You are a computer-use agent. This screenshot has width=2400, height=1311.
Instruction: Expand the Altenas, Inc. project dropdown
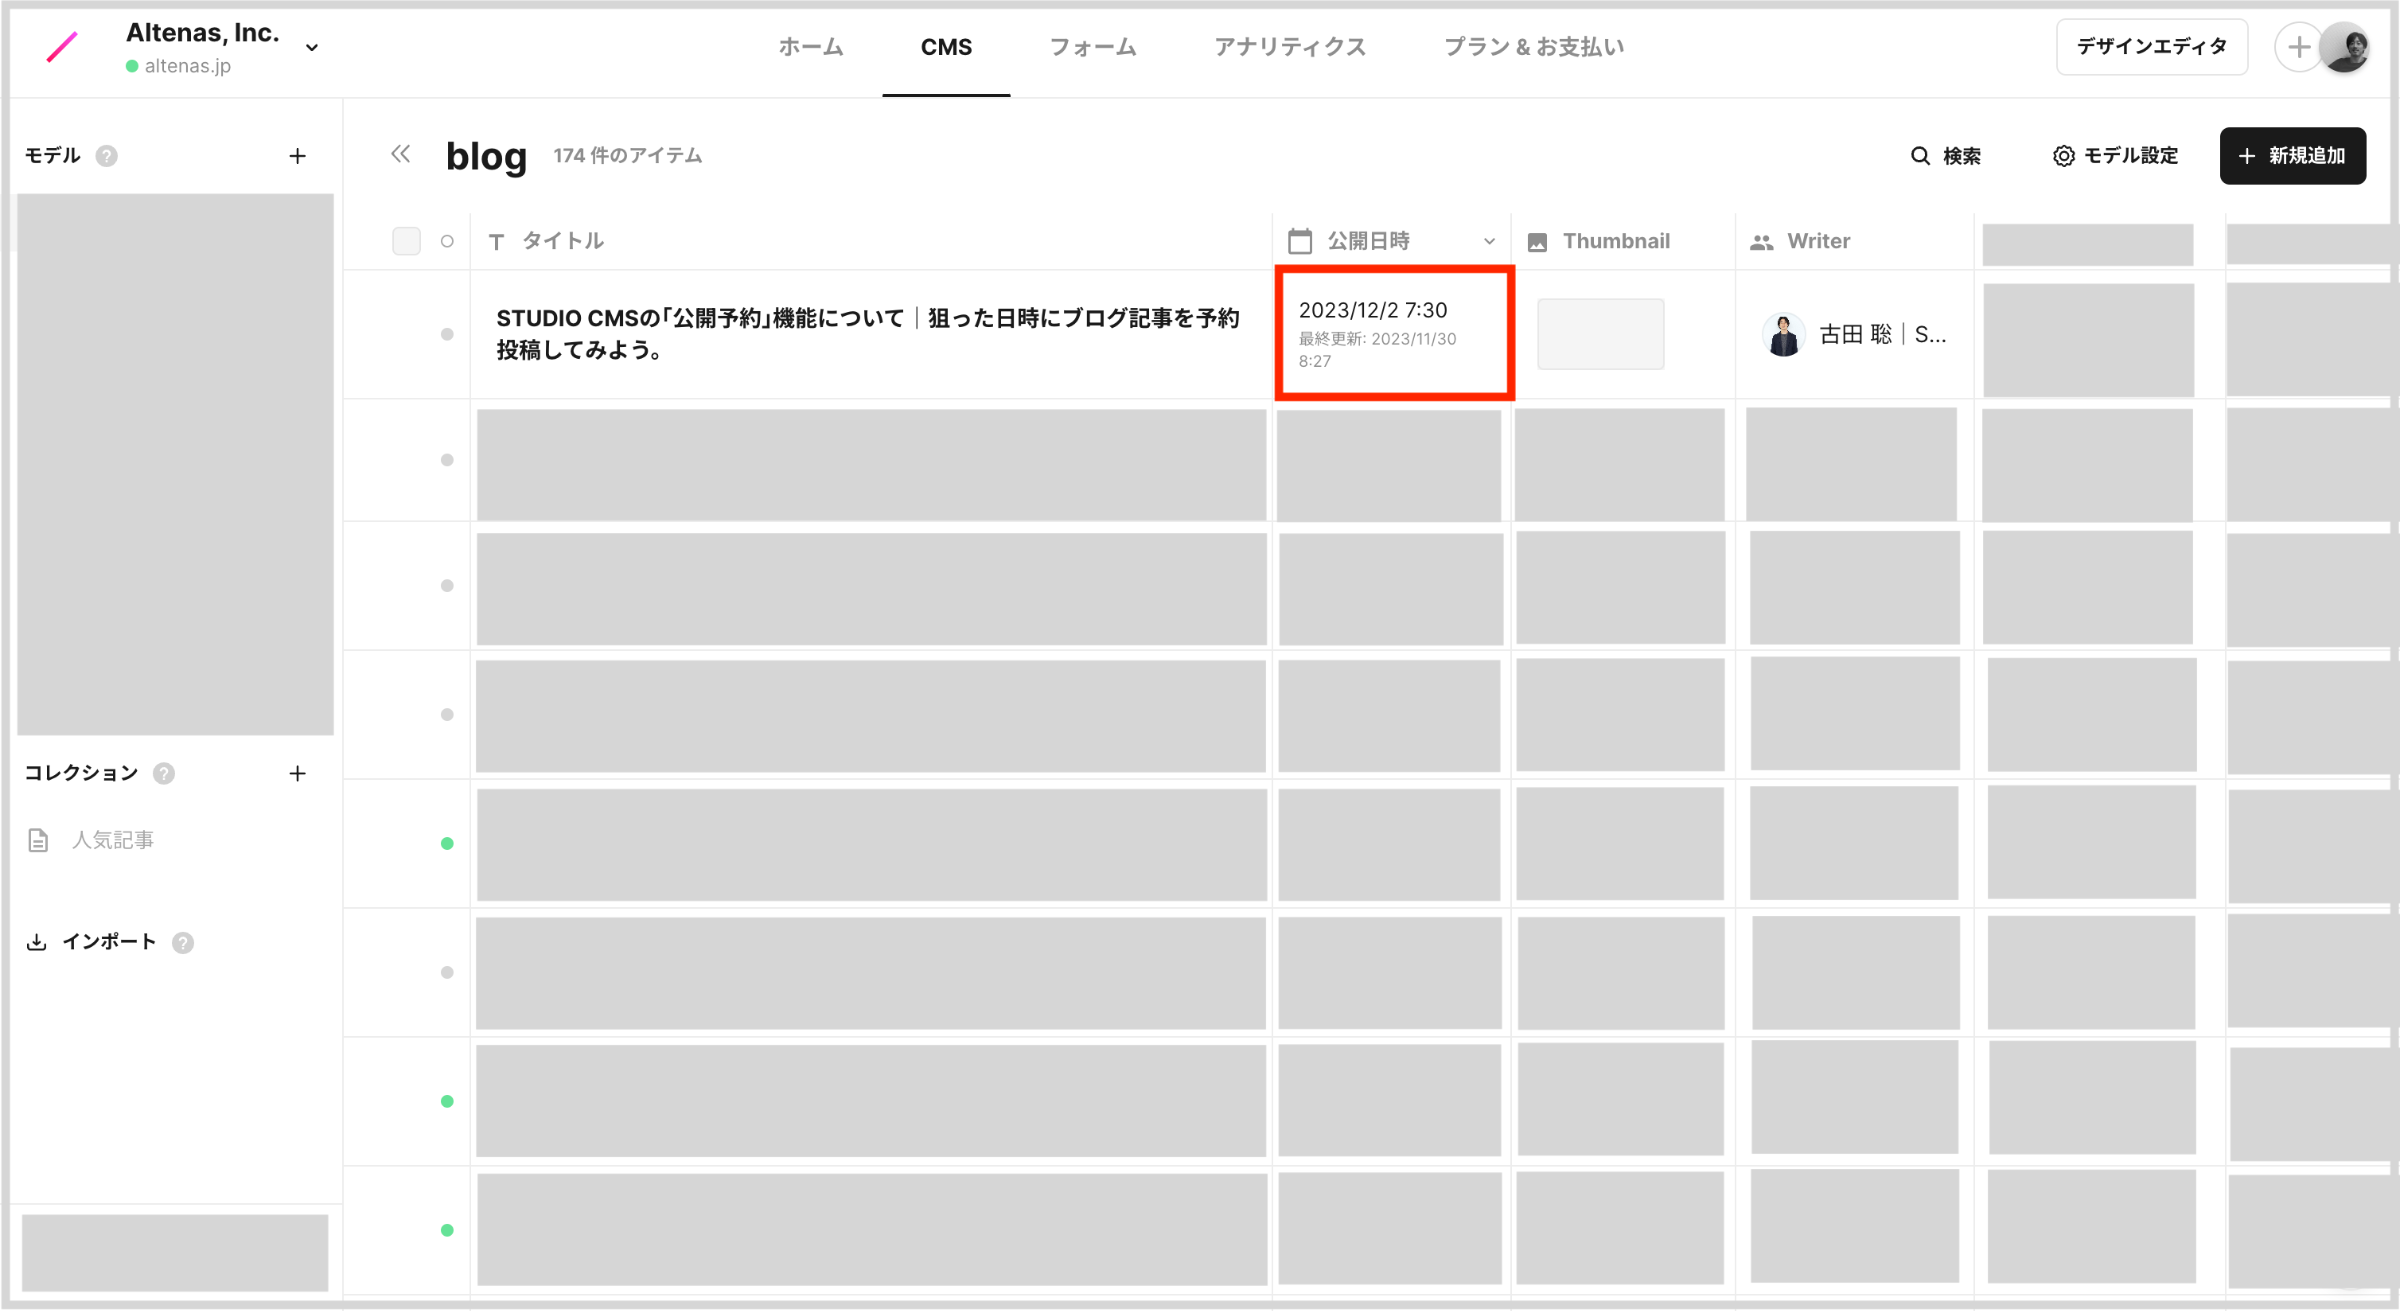coord(312,48)
